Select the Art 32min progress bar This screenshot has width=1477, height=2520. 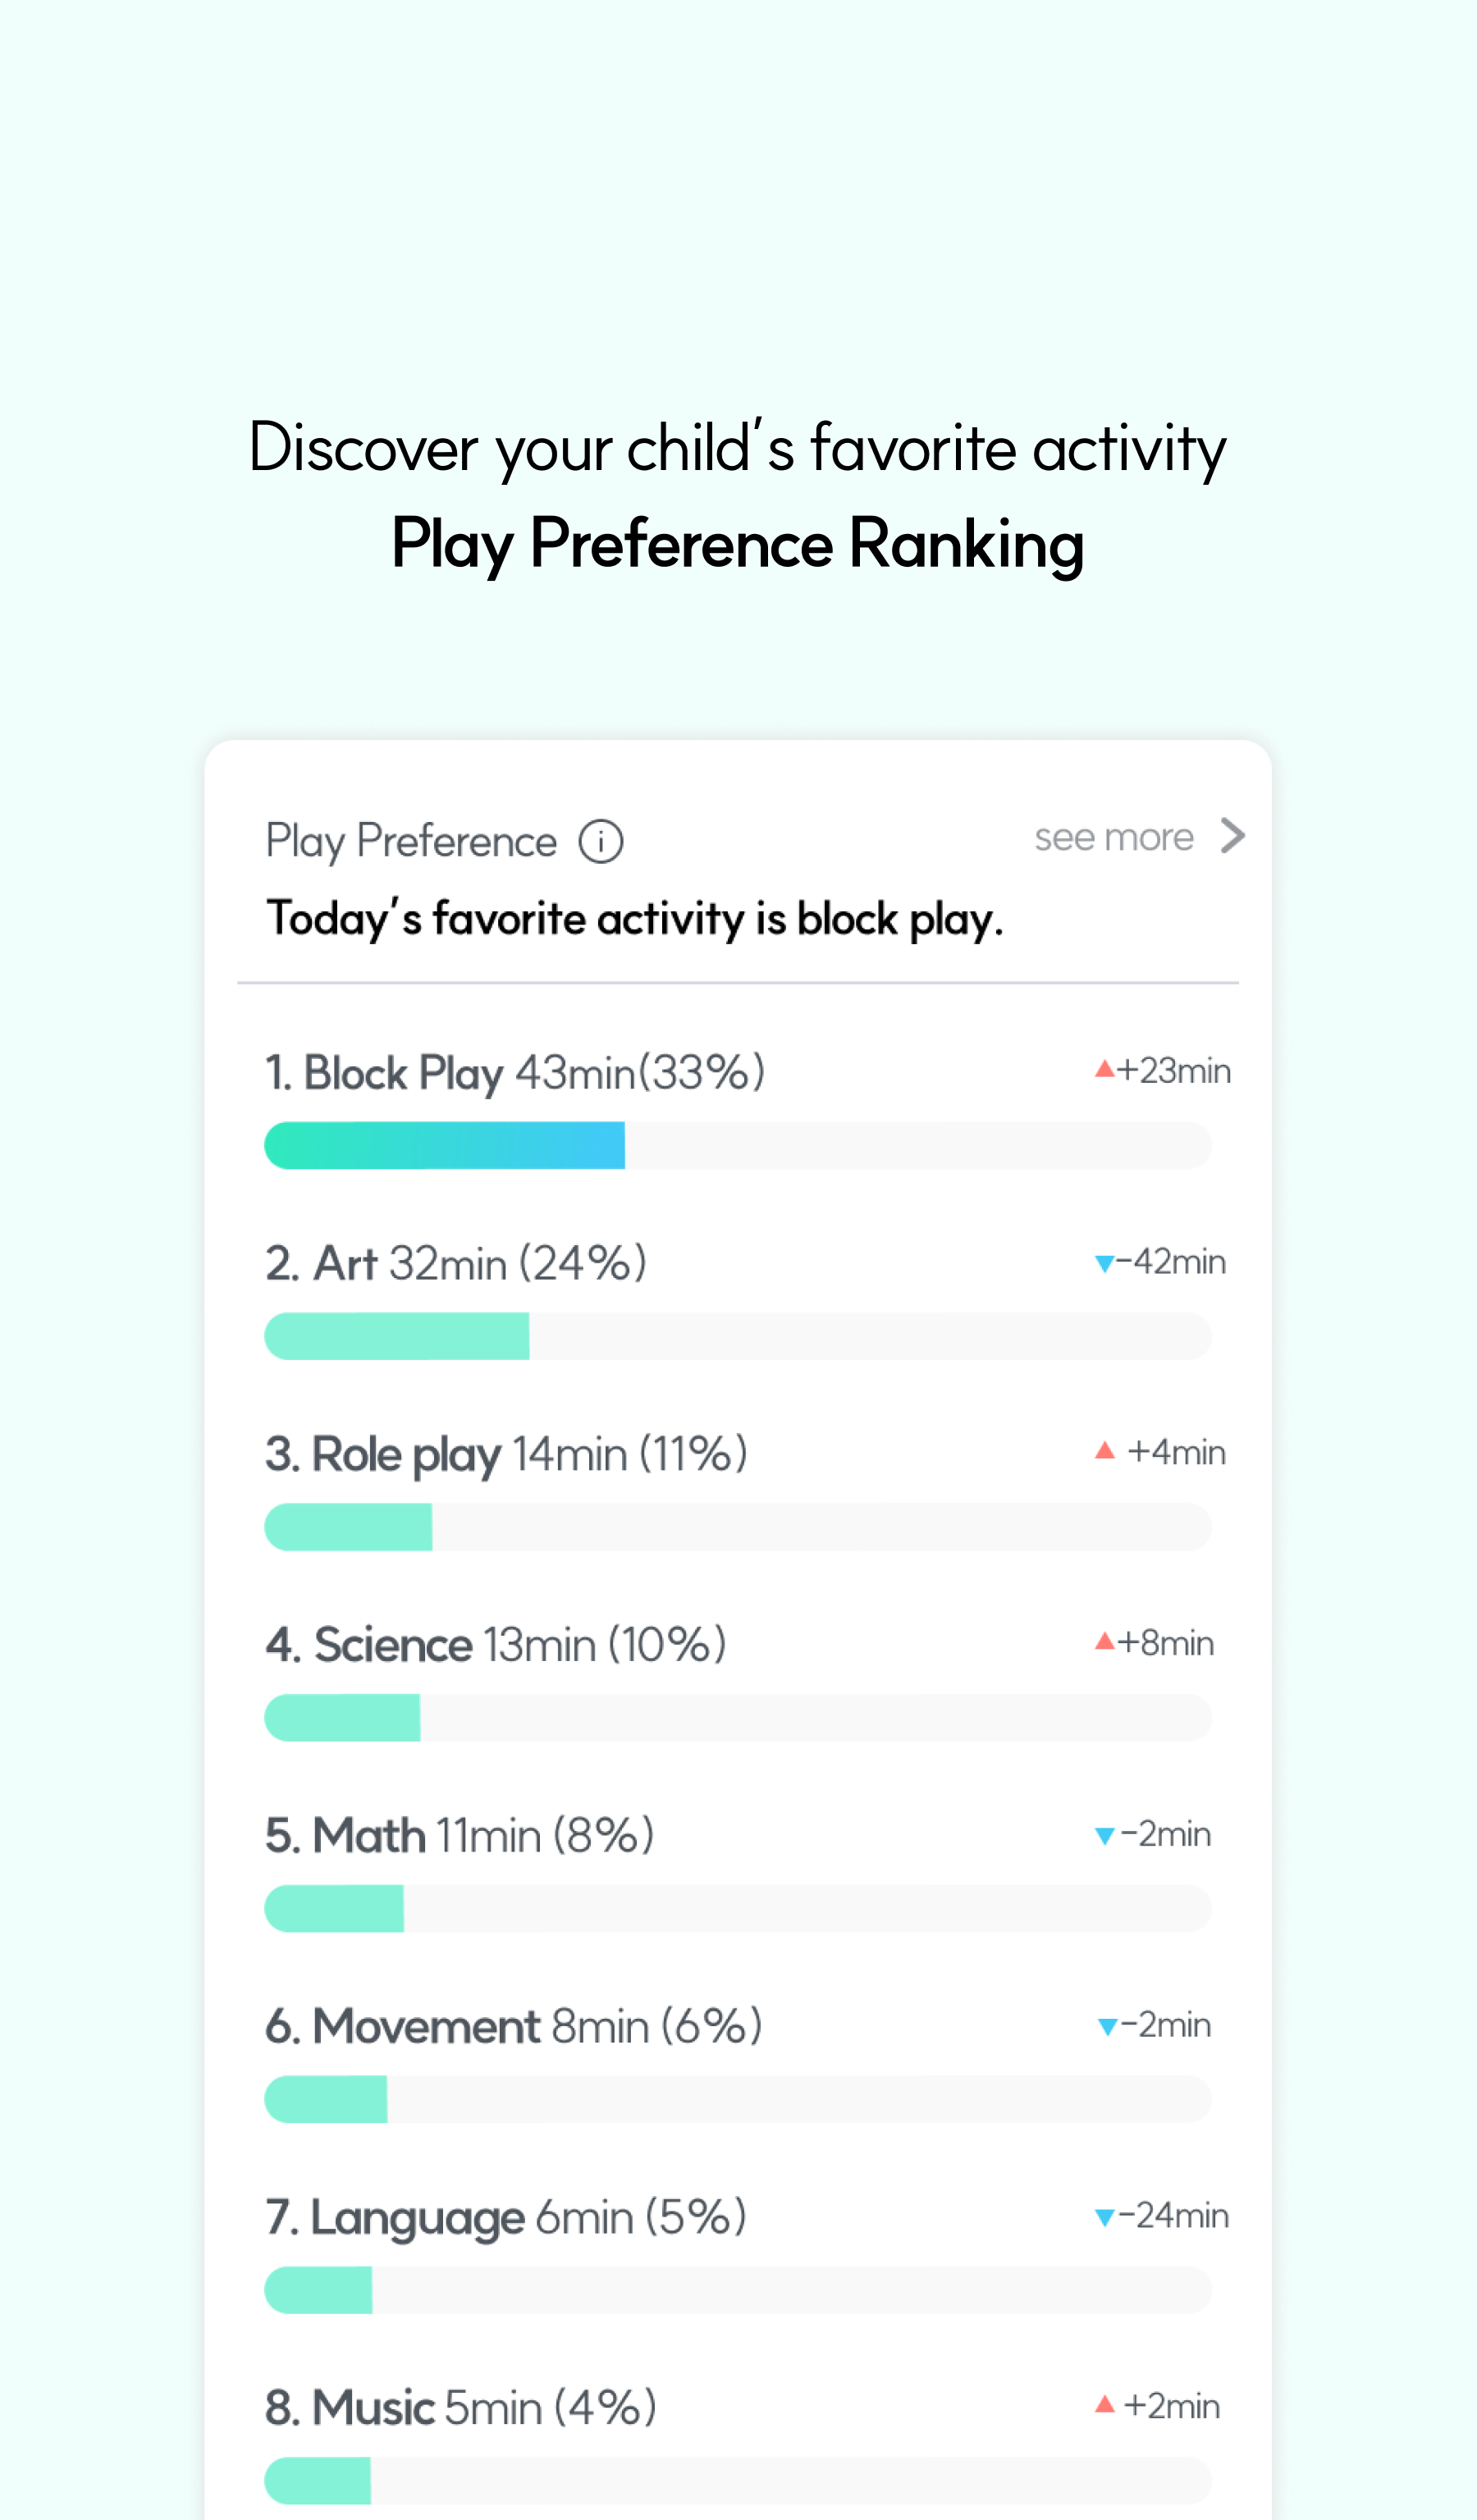(x=738, y=1336)
